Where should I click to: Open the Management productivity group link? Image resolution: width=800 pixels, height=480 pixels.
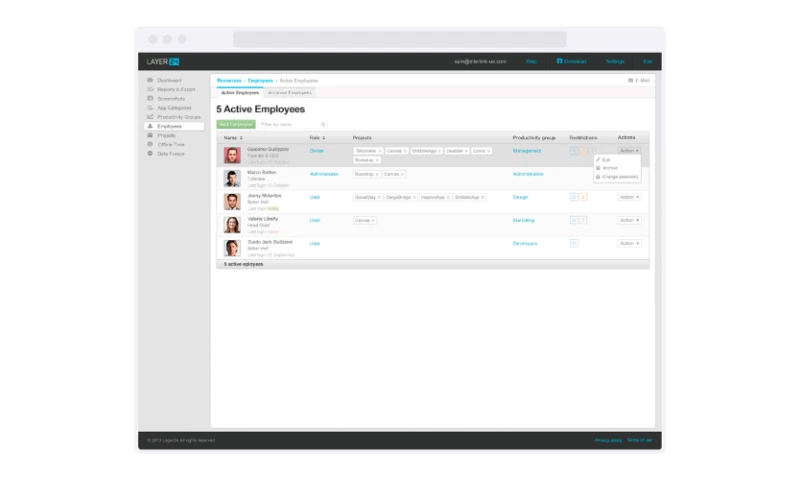(527, 151)
